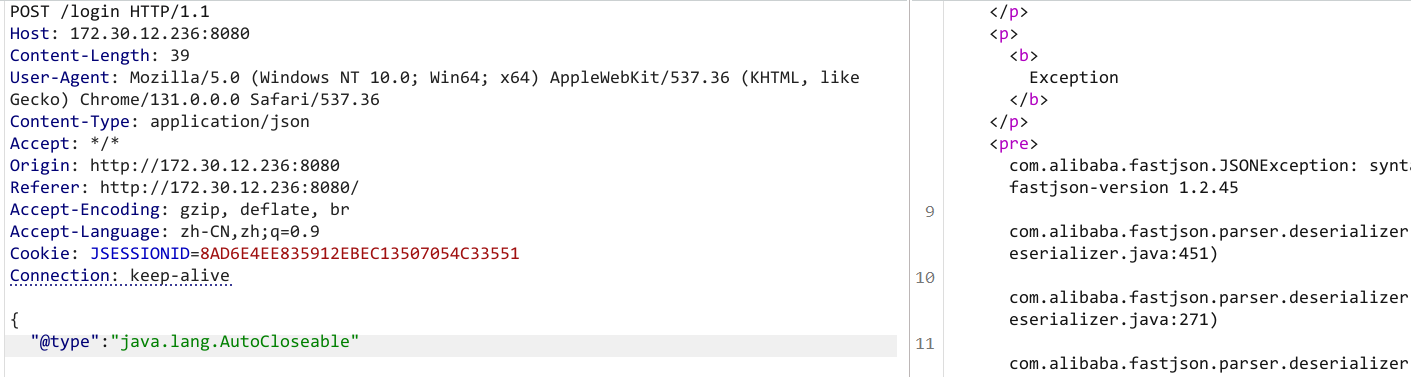The width and height of the screenshot is (1411, 377).
Task: Click the "@type" key in JSON body
Action: [65, 341]
